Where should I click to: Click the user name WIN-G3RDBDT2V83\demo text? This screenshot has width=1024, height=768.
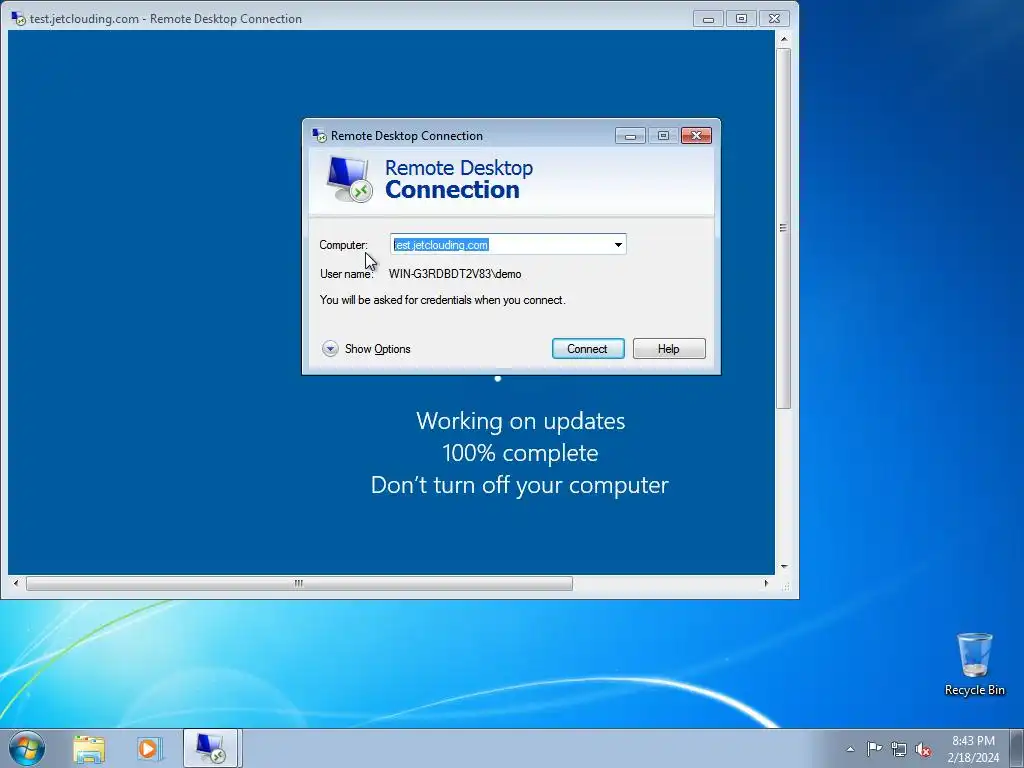point(455,274)
